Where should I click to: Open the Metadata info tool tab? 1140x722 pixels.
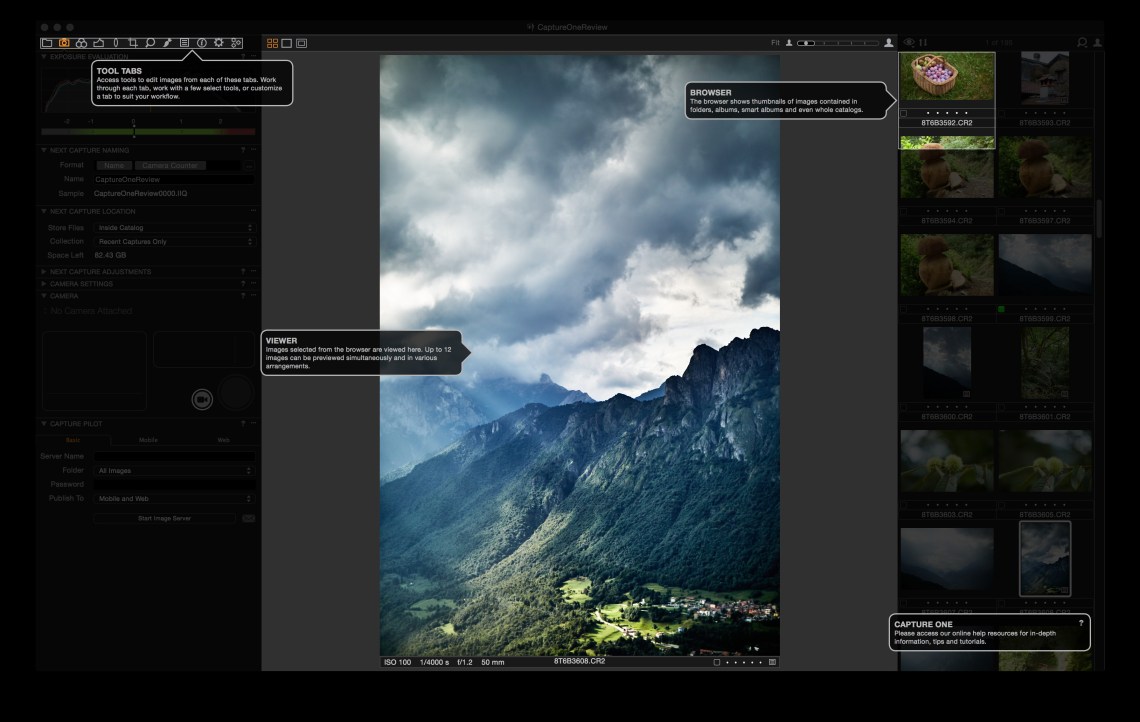(x=201, y=43)
